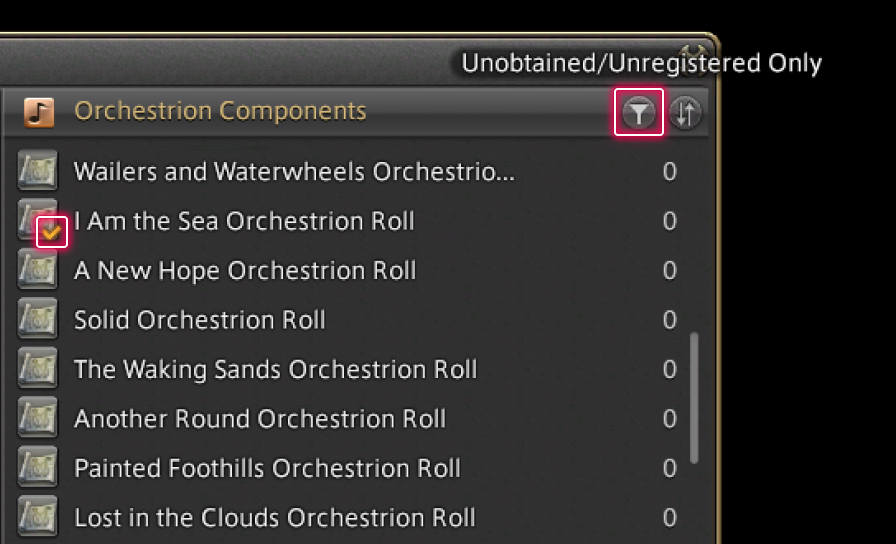Click the Orchestrion Components music note icon

point(39,111)
